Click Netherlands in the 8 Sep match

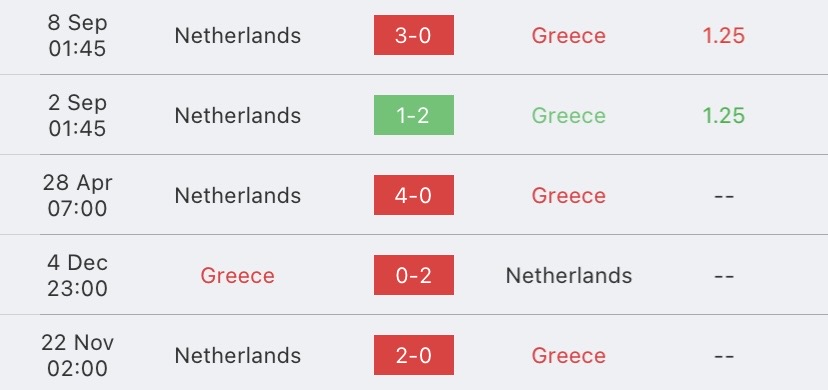click(238, 35)
